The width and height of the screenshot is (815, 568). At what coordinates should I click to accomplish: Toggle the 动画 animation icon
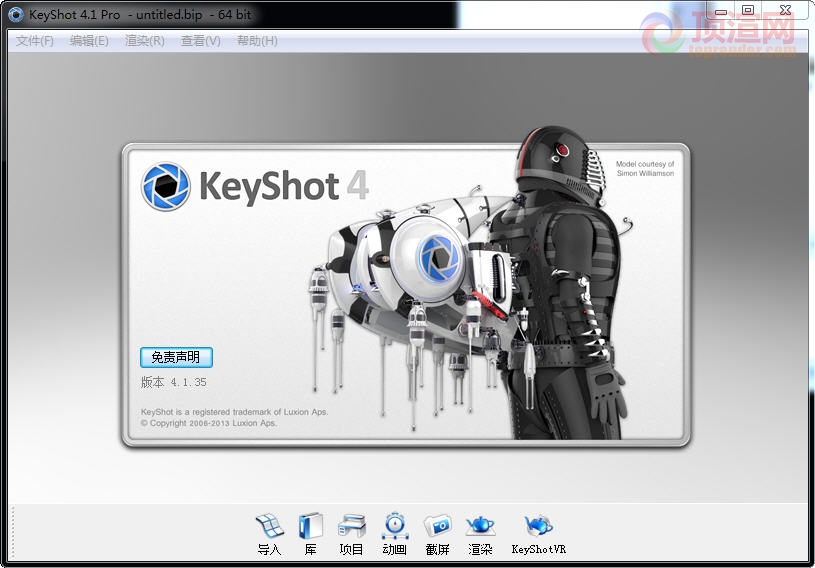coord(395,534)
